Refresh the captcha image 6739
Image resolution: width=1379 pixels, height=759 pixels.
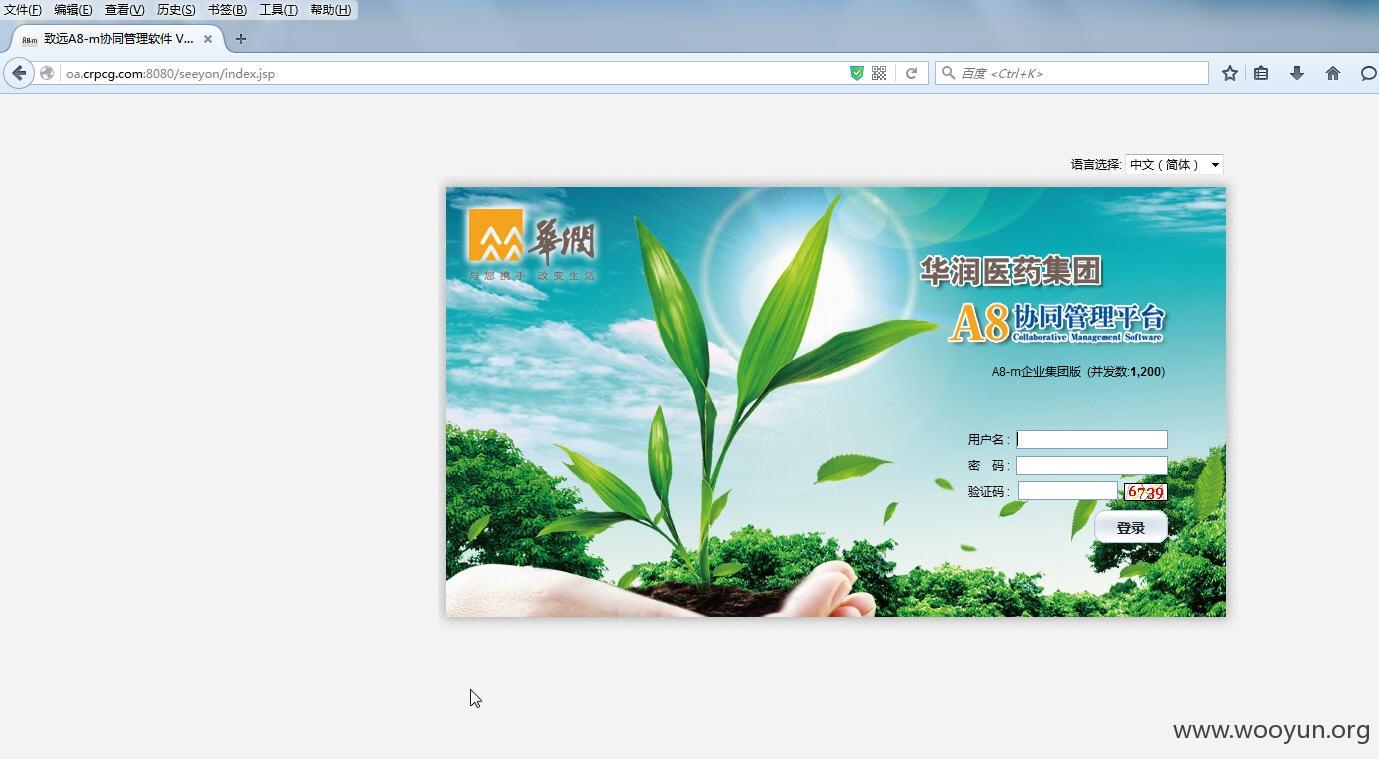pyautogui.click(x=1146, y=492)
